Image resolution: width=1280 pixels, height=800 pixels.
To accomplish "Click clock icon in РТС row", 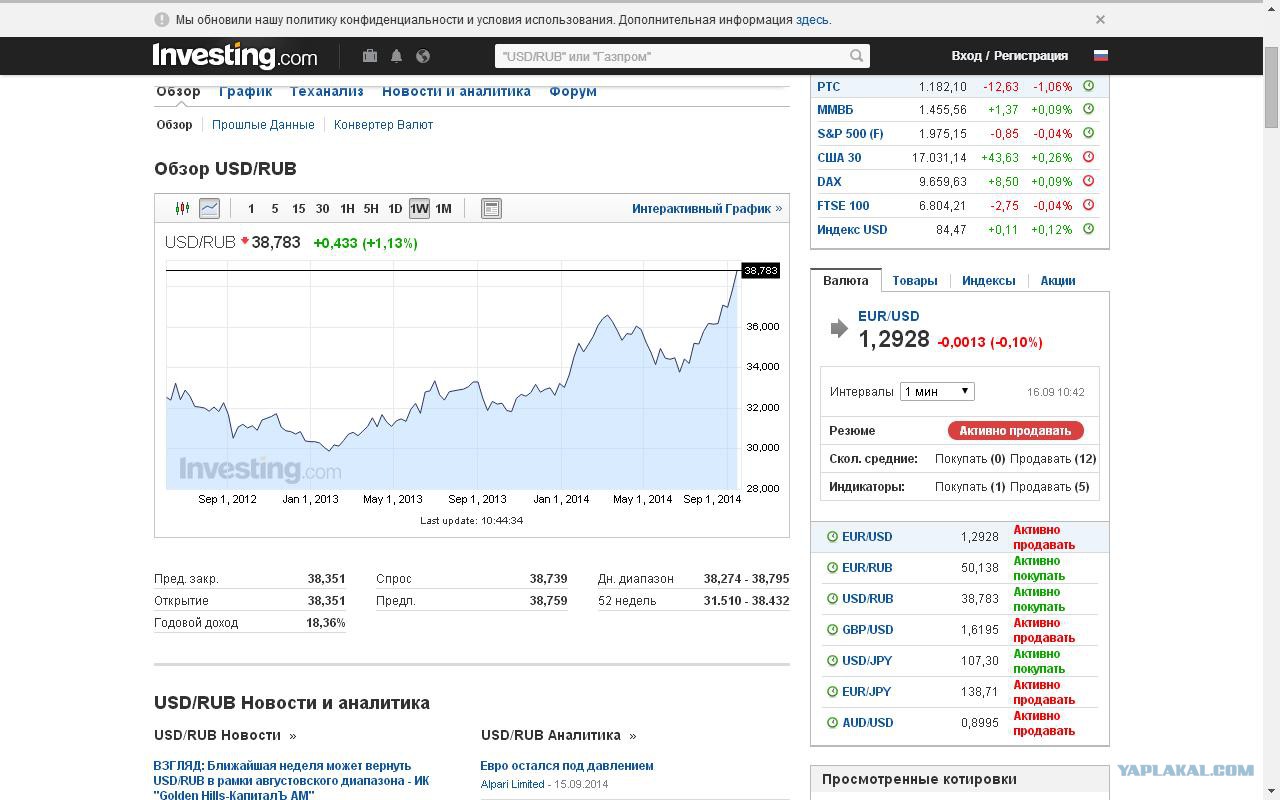I will (x=1089, y=86).
